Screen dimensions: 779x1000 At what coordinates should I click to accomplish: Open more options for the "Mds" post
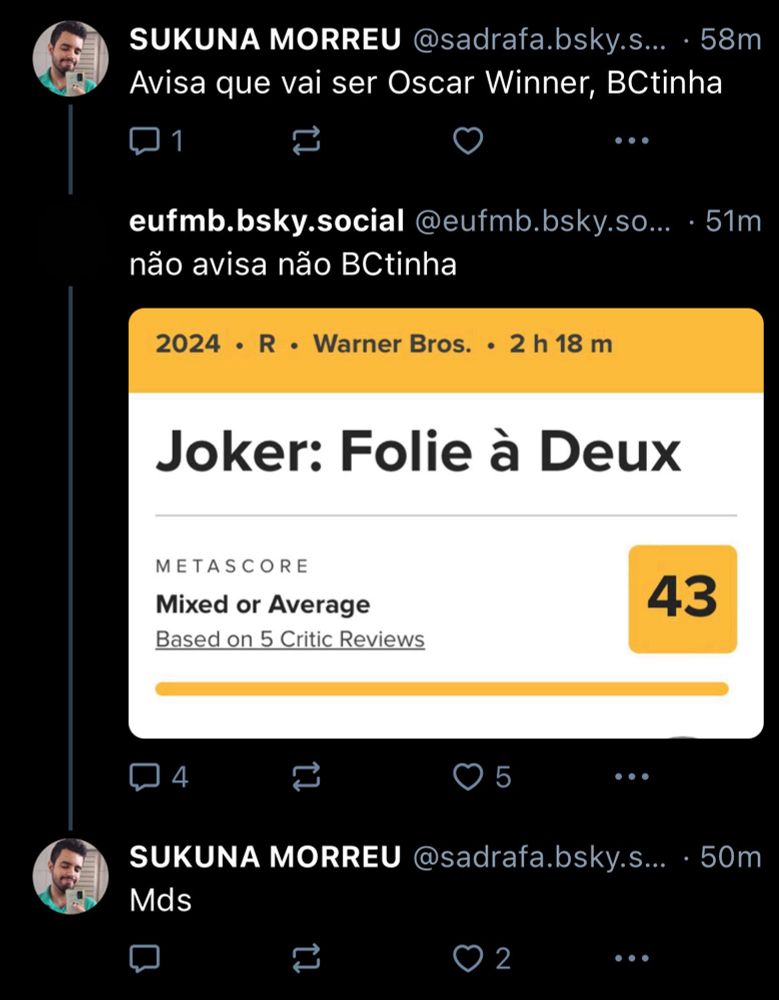point(631,959)
